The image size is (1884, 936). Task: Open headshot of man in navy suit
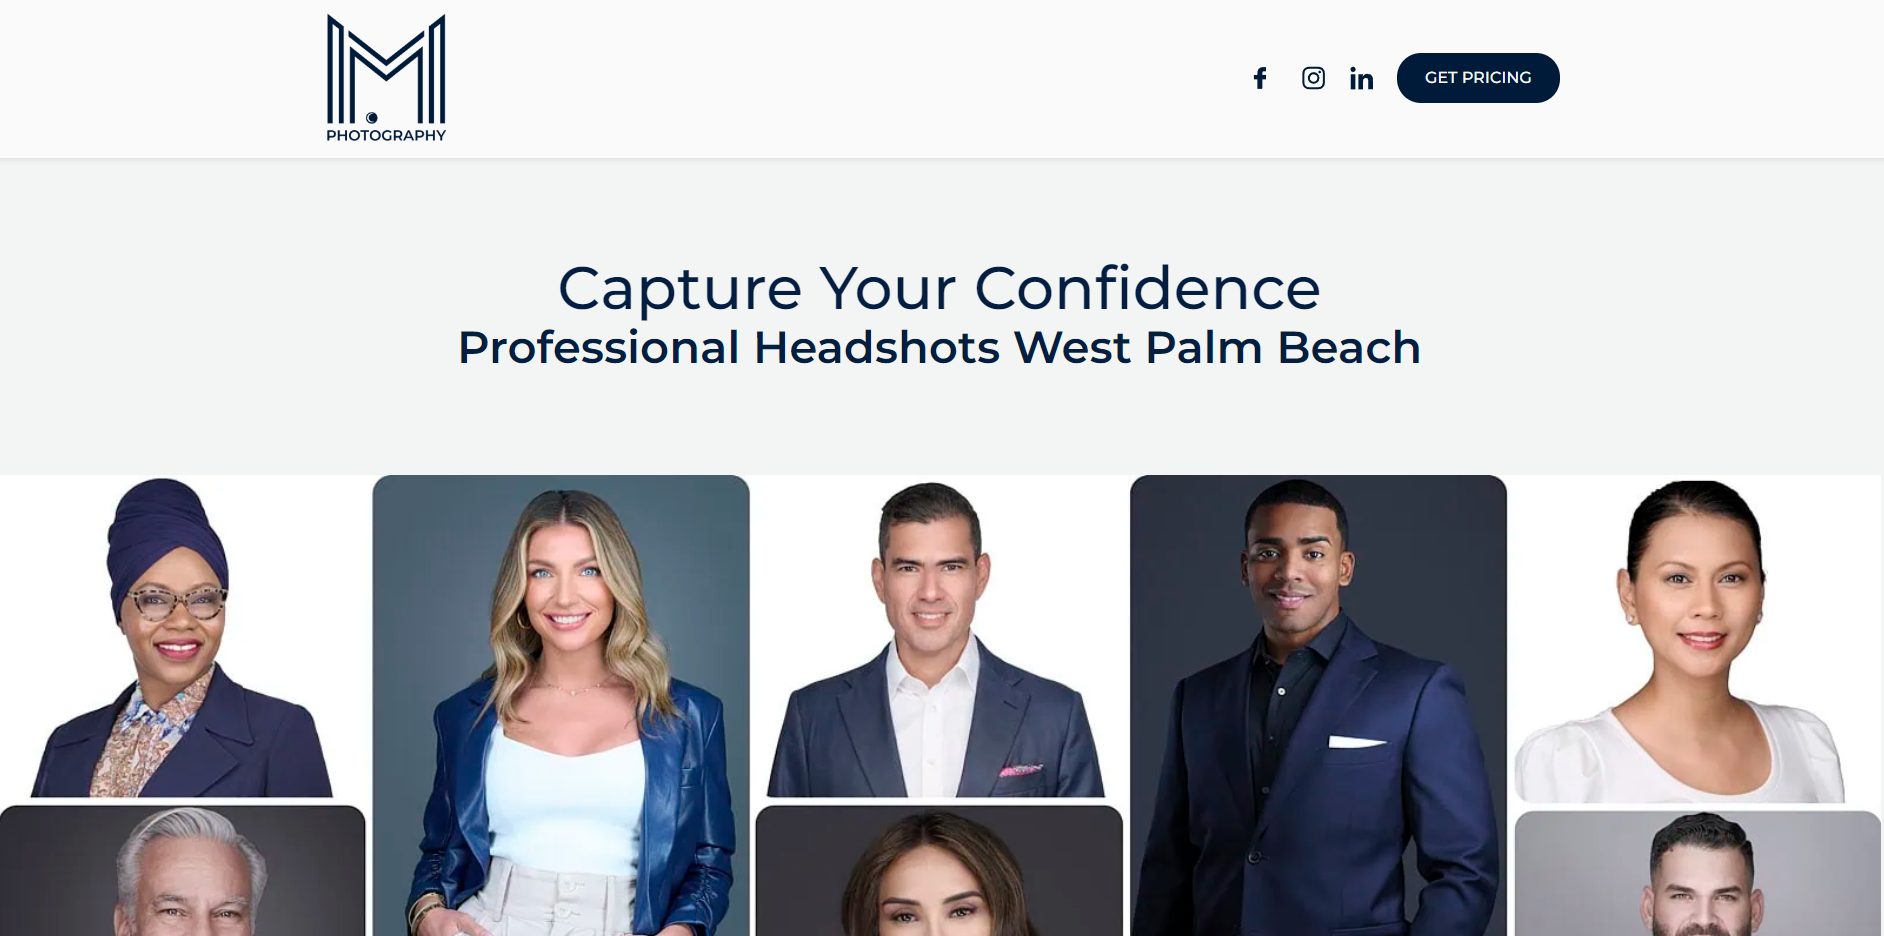click(1318, 705)
